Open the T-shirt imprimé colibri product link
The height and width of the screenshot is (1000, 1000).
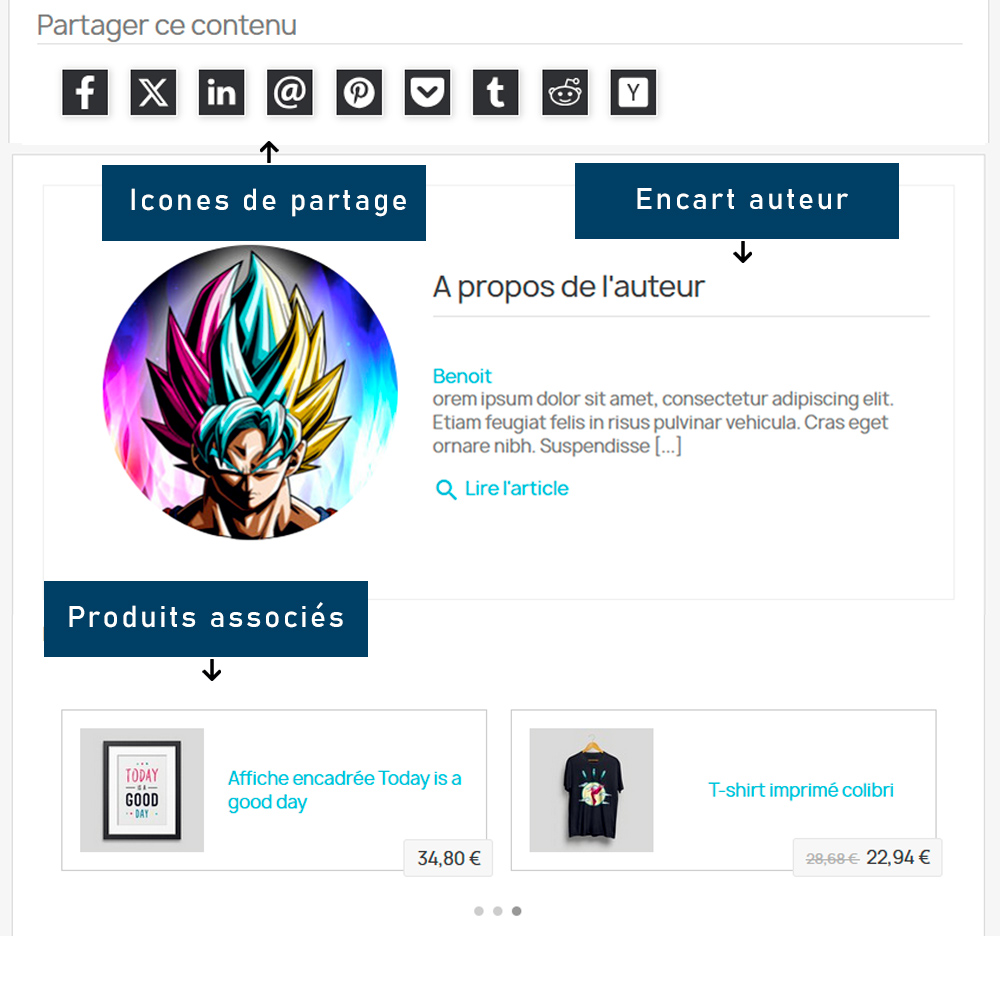coord(801,790)
